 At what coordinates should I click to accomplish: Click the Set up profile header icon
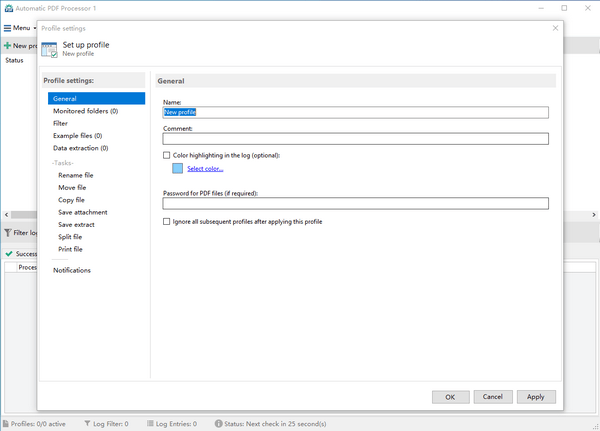coord(49,49)
